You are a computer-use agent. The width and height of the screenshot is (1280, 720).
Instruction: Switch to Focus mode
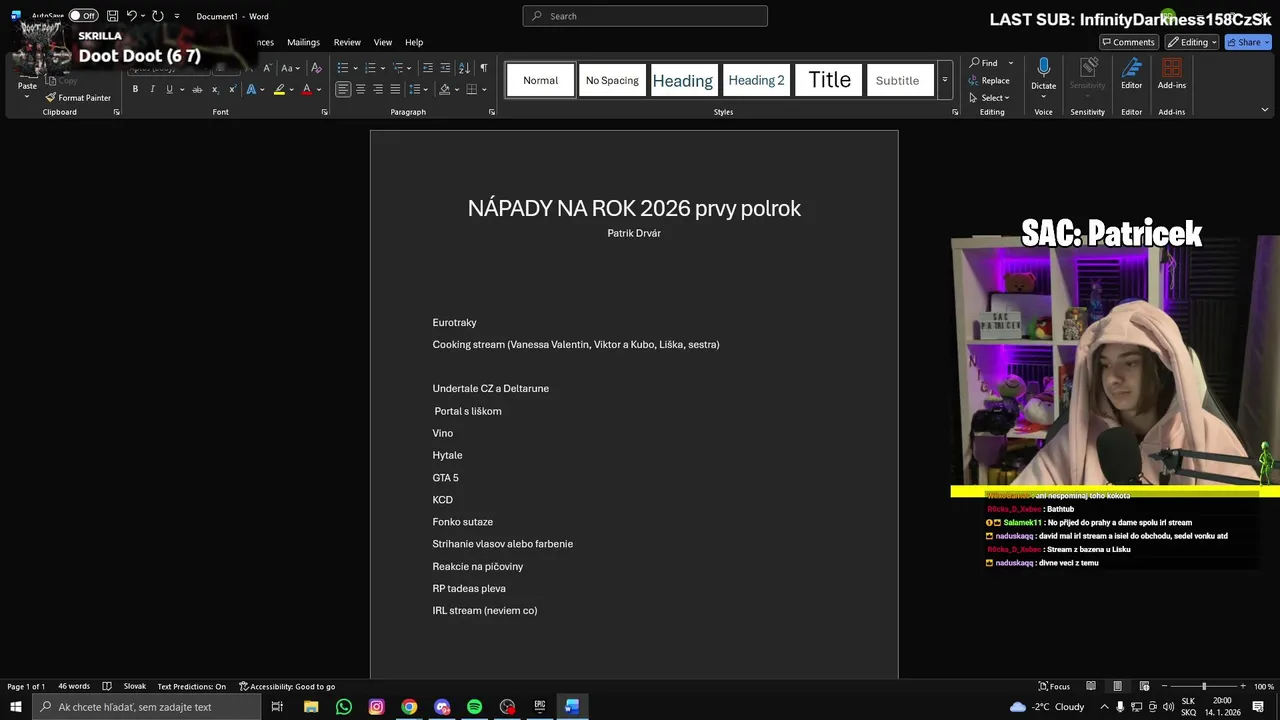(x=1054, y=686)
